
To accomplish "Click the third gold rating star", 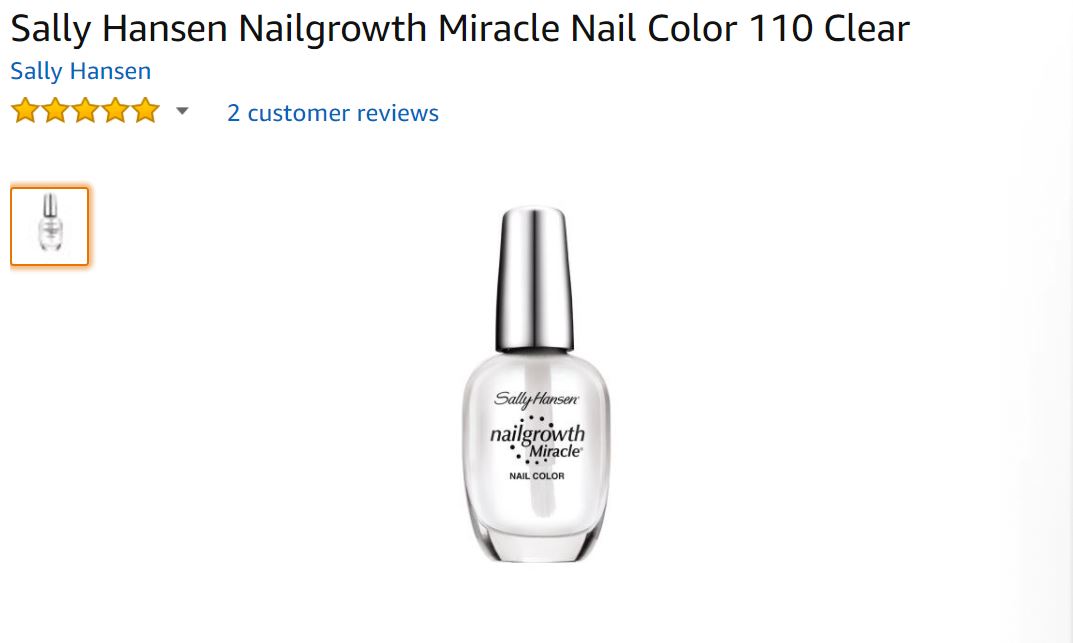I will 86,110.
